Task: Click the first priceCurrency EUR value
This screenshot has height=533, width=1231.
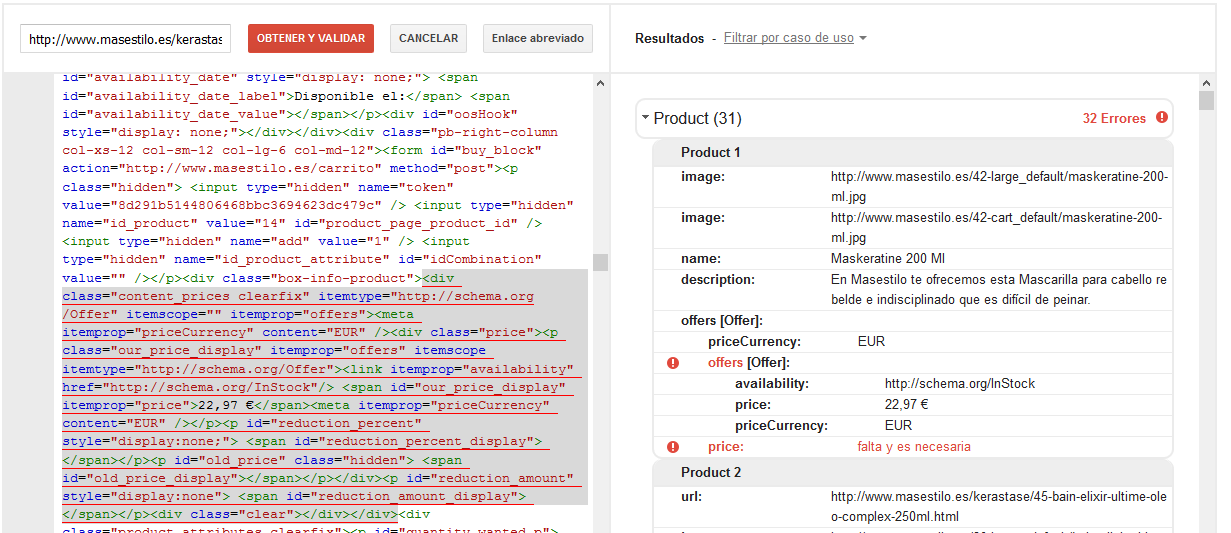Action: click(x=871, y=341)
